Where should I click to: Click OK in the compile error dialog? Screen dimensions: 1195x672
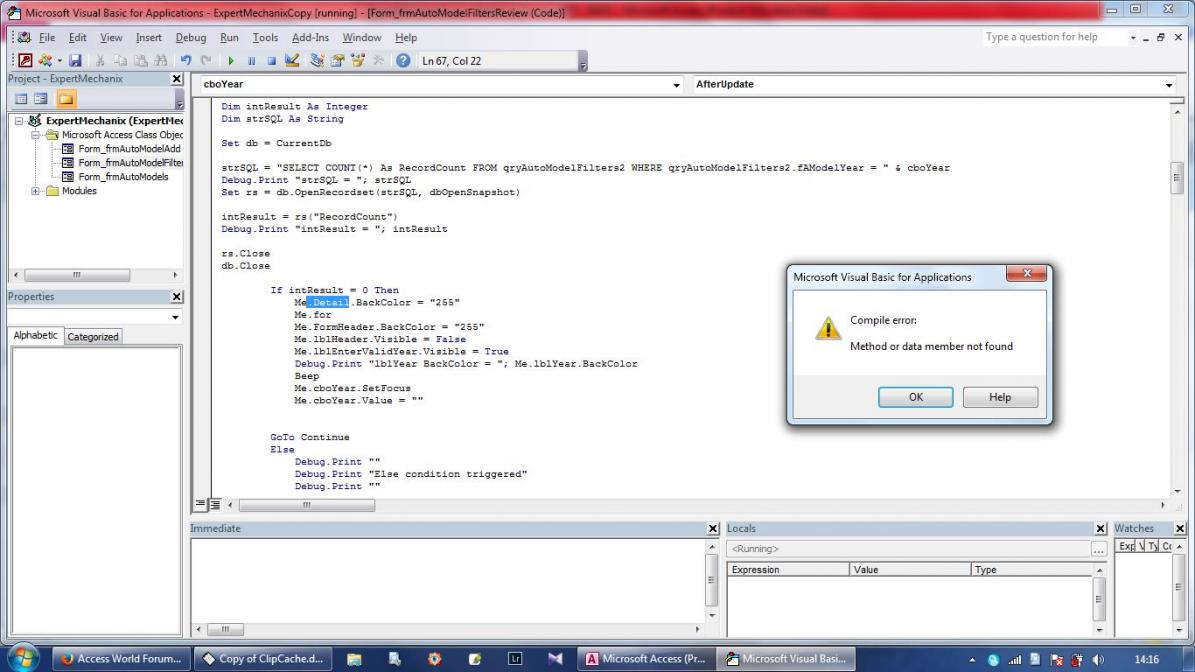click(915, 397)
